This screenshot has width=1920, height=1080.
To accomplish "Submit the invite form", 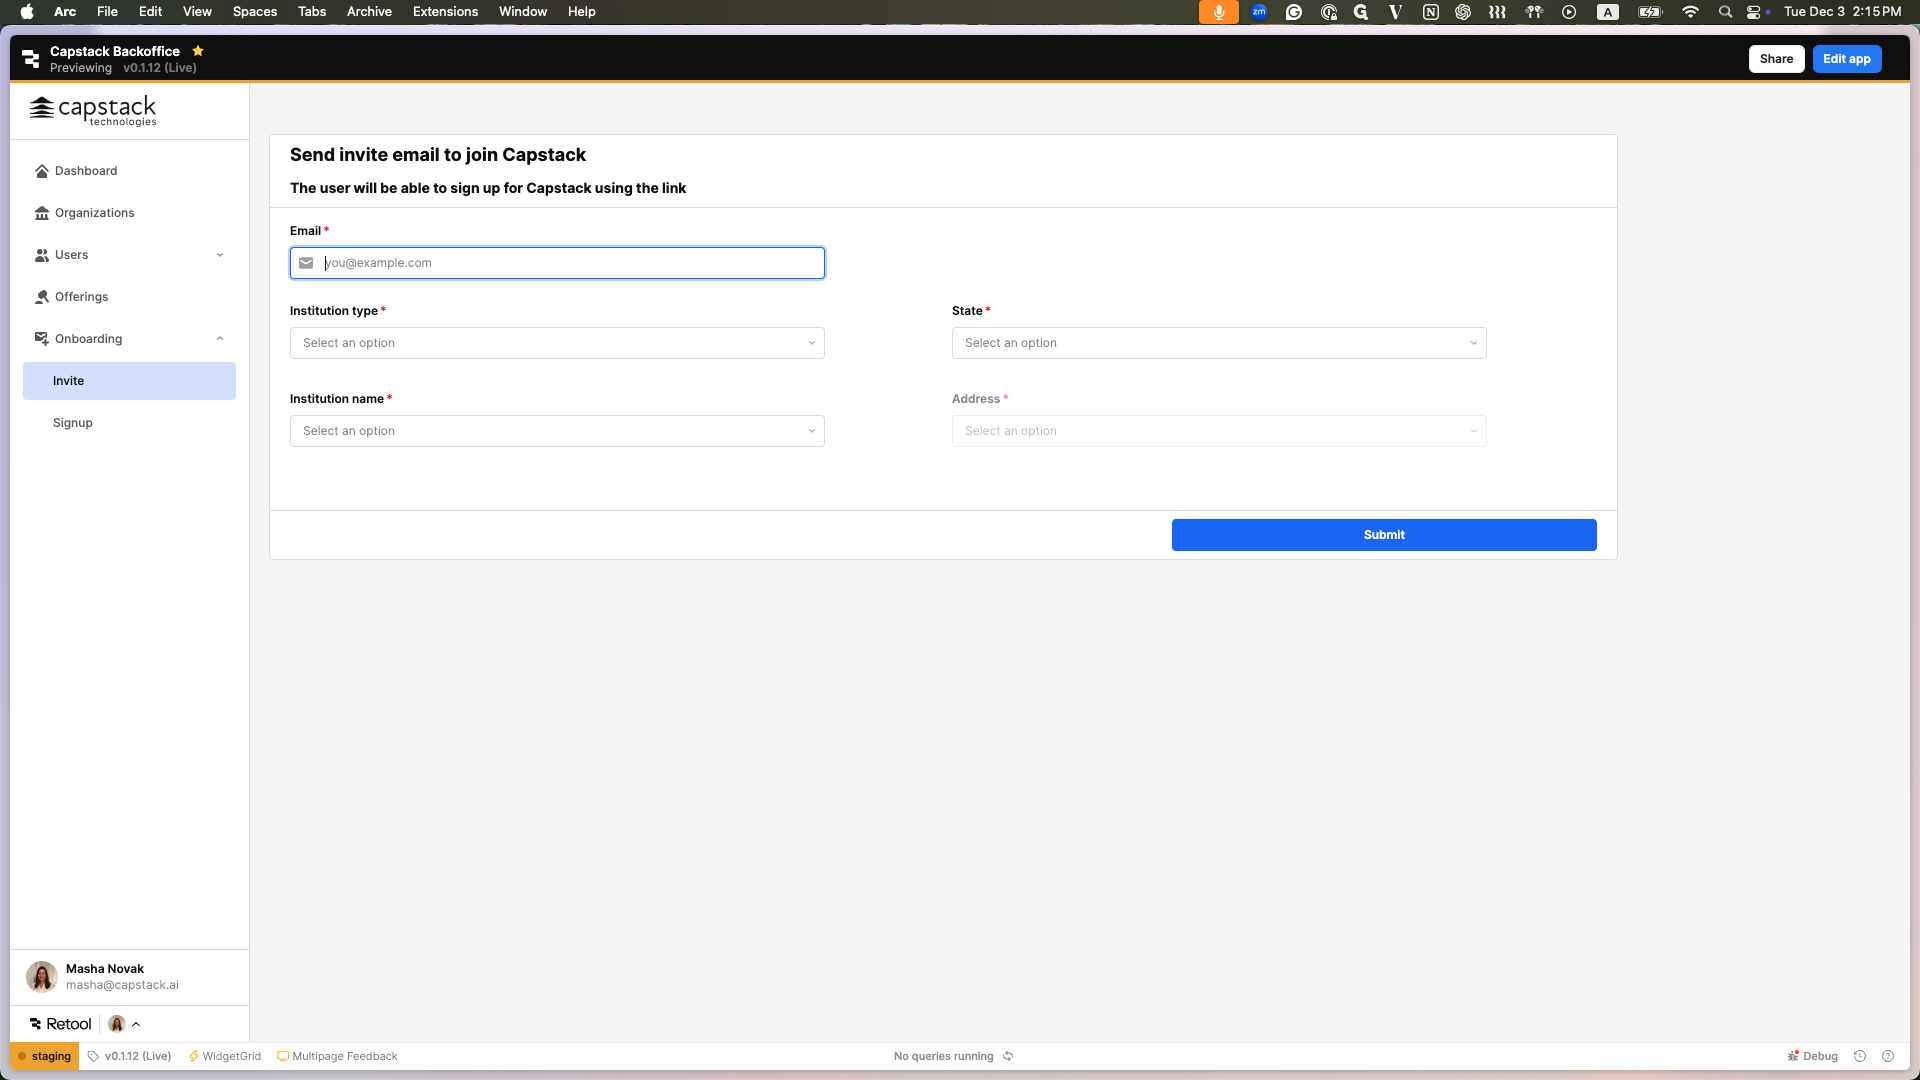I will [1384, 535].
